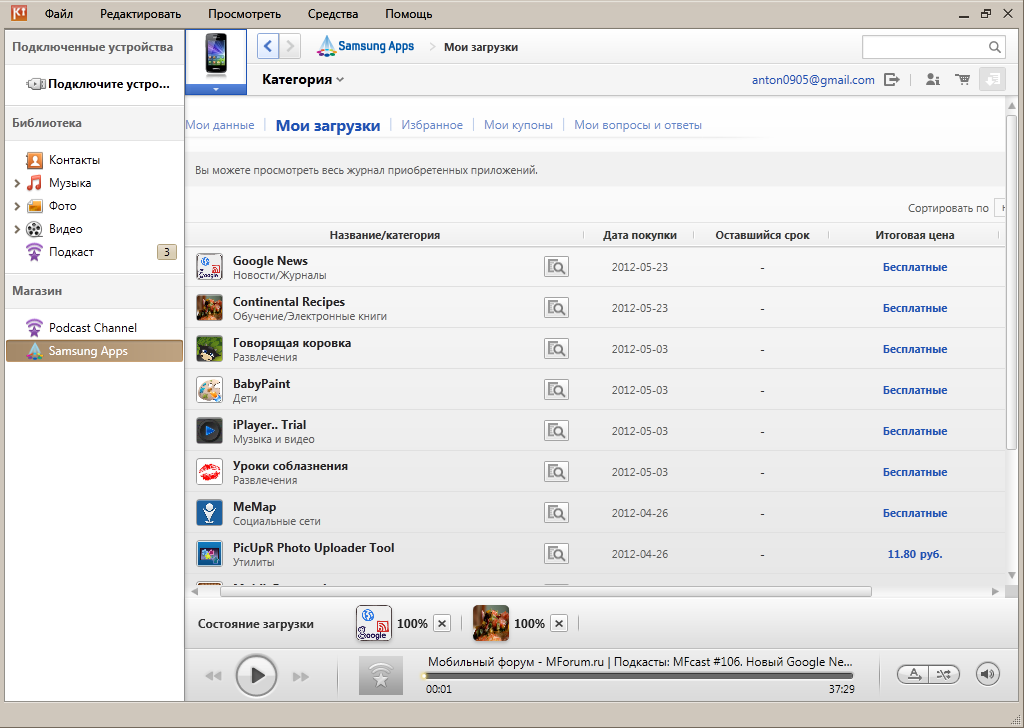Switch to Мои данные tab
Screen dimensions: 1024x728
220,125
